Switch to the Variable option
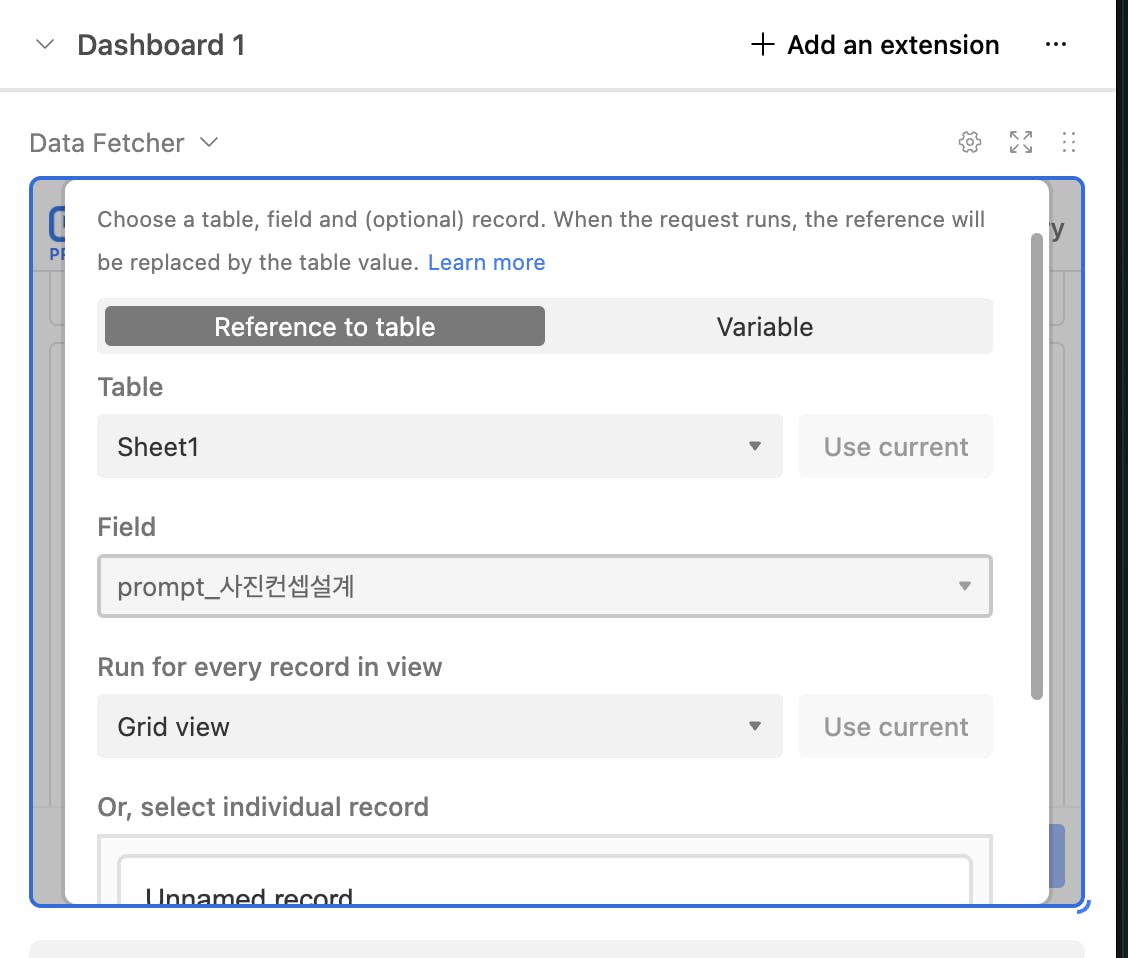The height and width of the screenshot is (958, 1128). pyautogui.click(x=765, y=327)
